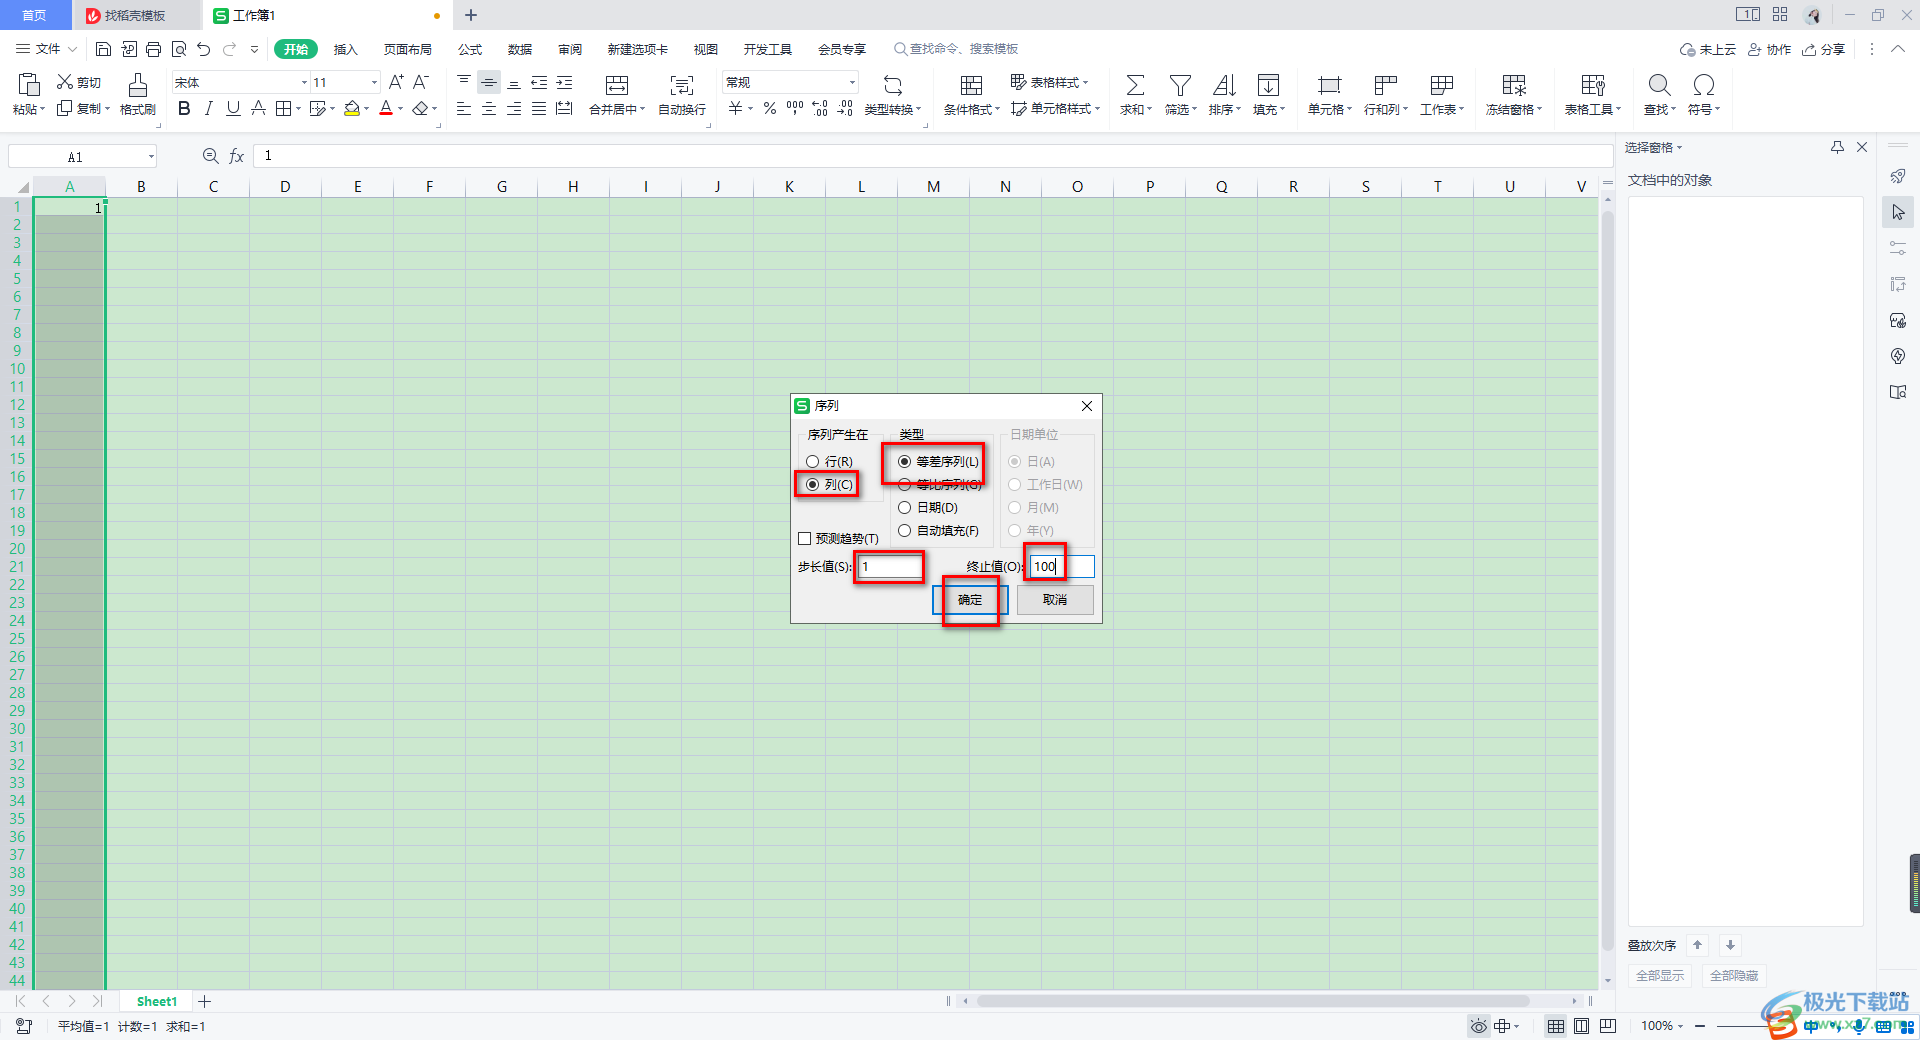1920x1040 pixels.
Task: Choose AutoFill (自动填充) type
Action: click(938, 530)
